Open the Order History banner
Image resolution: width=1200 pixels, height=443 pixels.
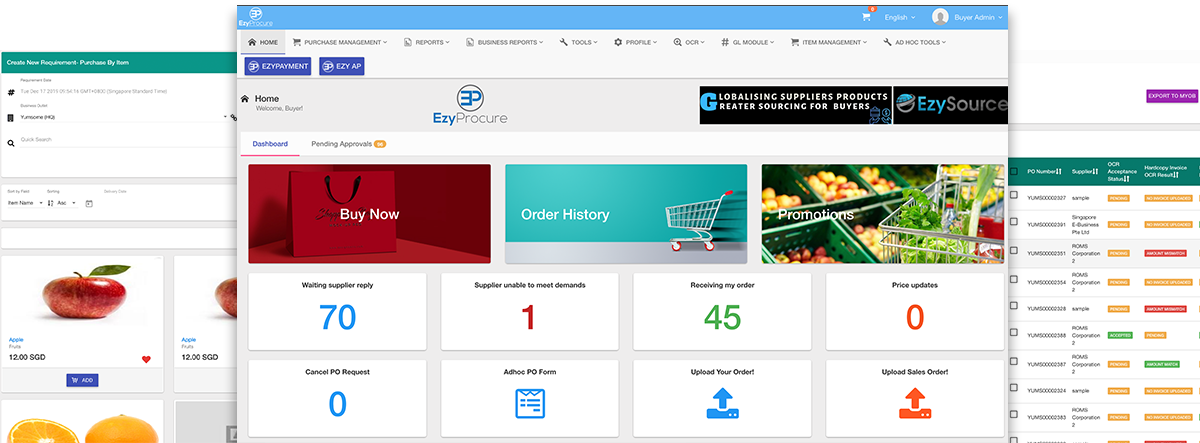[626, 214]
